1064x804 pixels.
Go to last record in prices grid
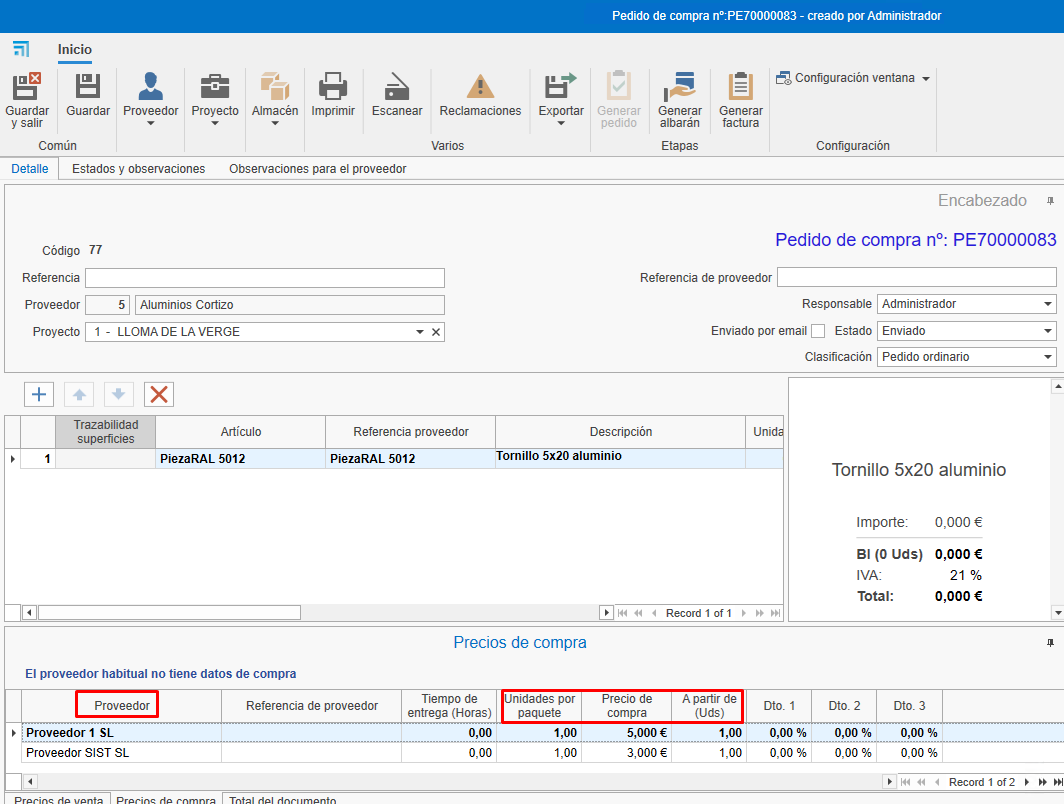click(1057, 782)
